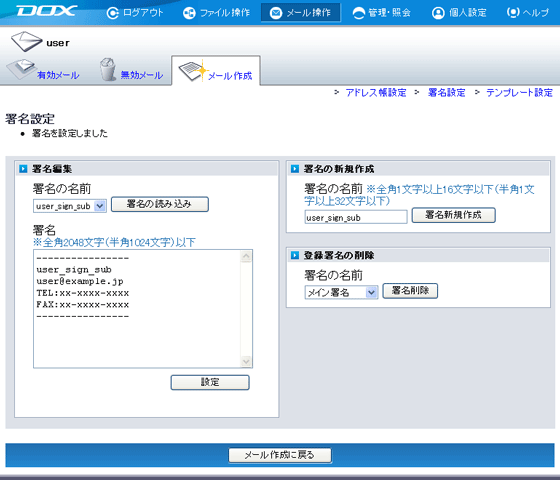Screen dimensions: 560x480
Task: Click the 署名編集 section arrow icon
Action: click(23, 169)
